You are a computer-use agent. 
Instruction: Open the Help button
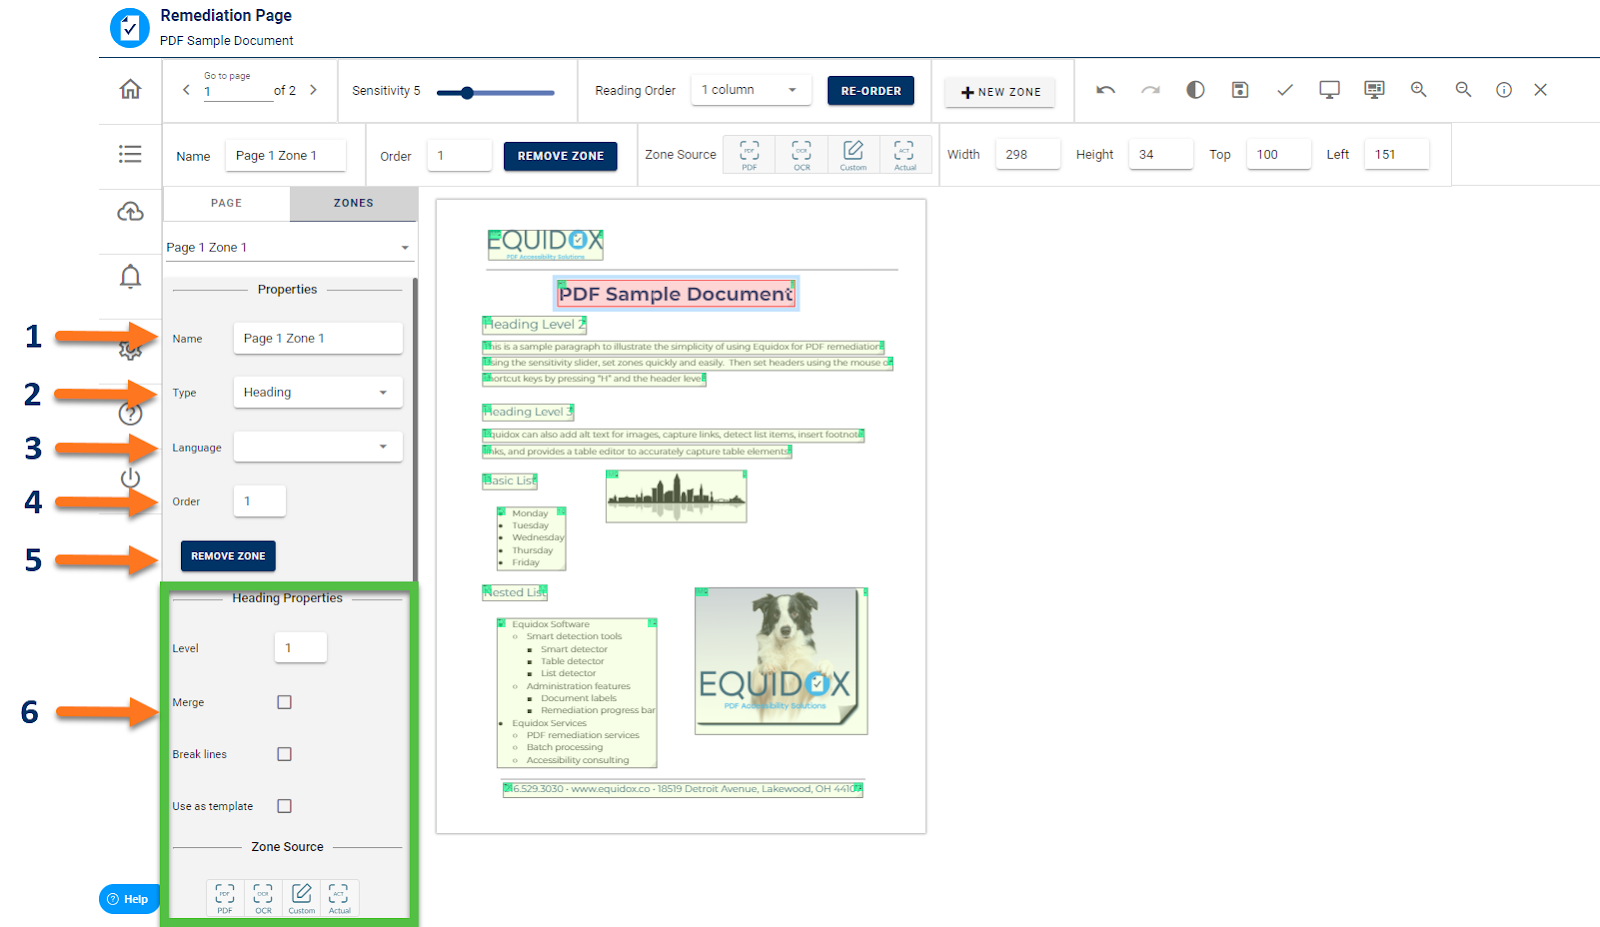pyautogui.click(x=129, y=899)
